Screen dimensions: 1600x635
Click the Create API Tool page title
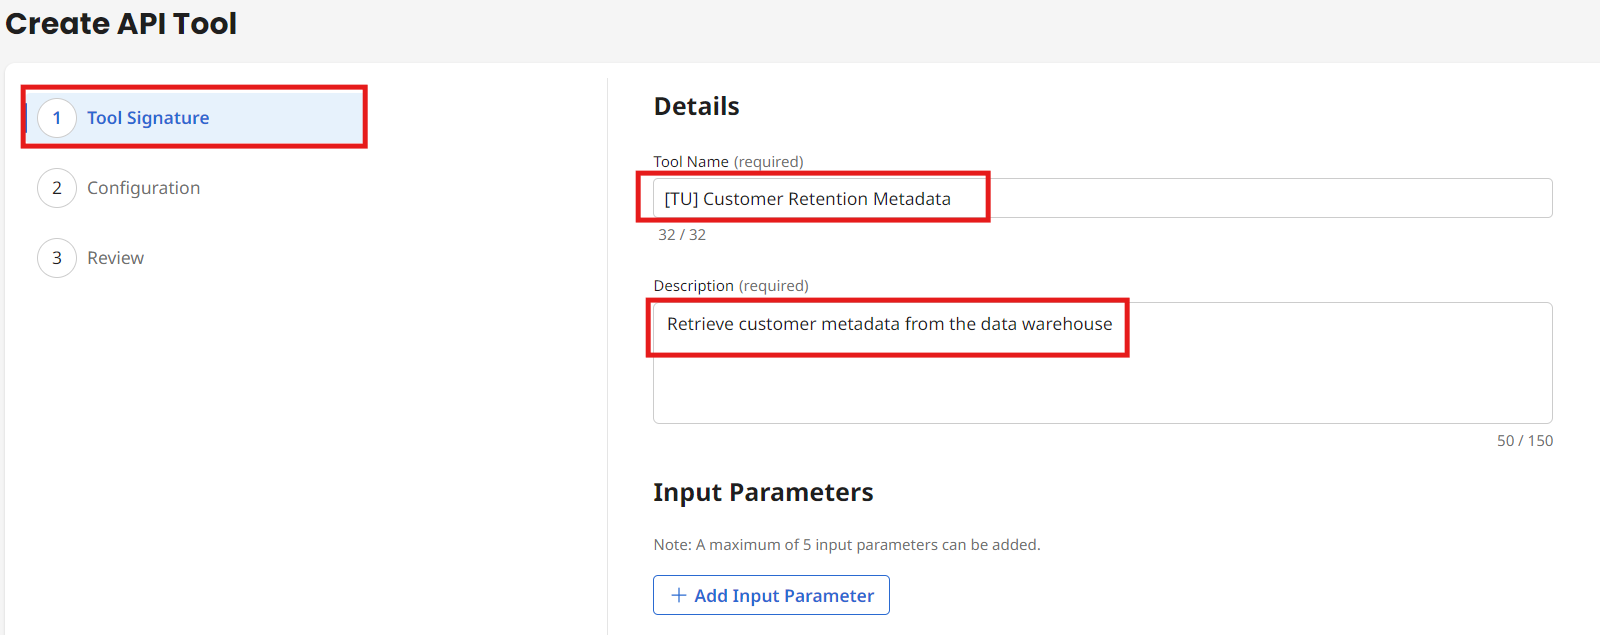(x=121, y=23)
